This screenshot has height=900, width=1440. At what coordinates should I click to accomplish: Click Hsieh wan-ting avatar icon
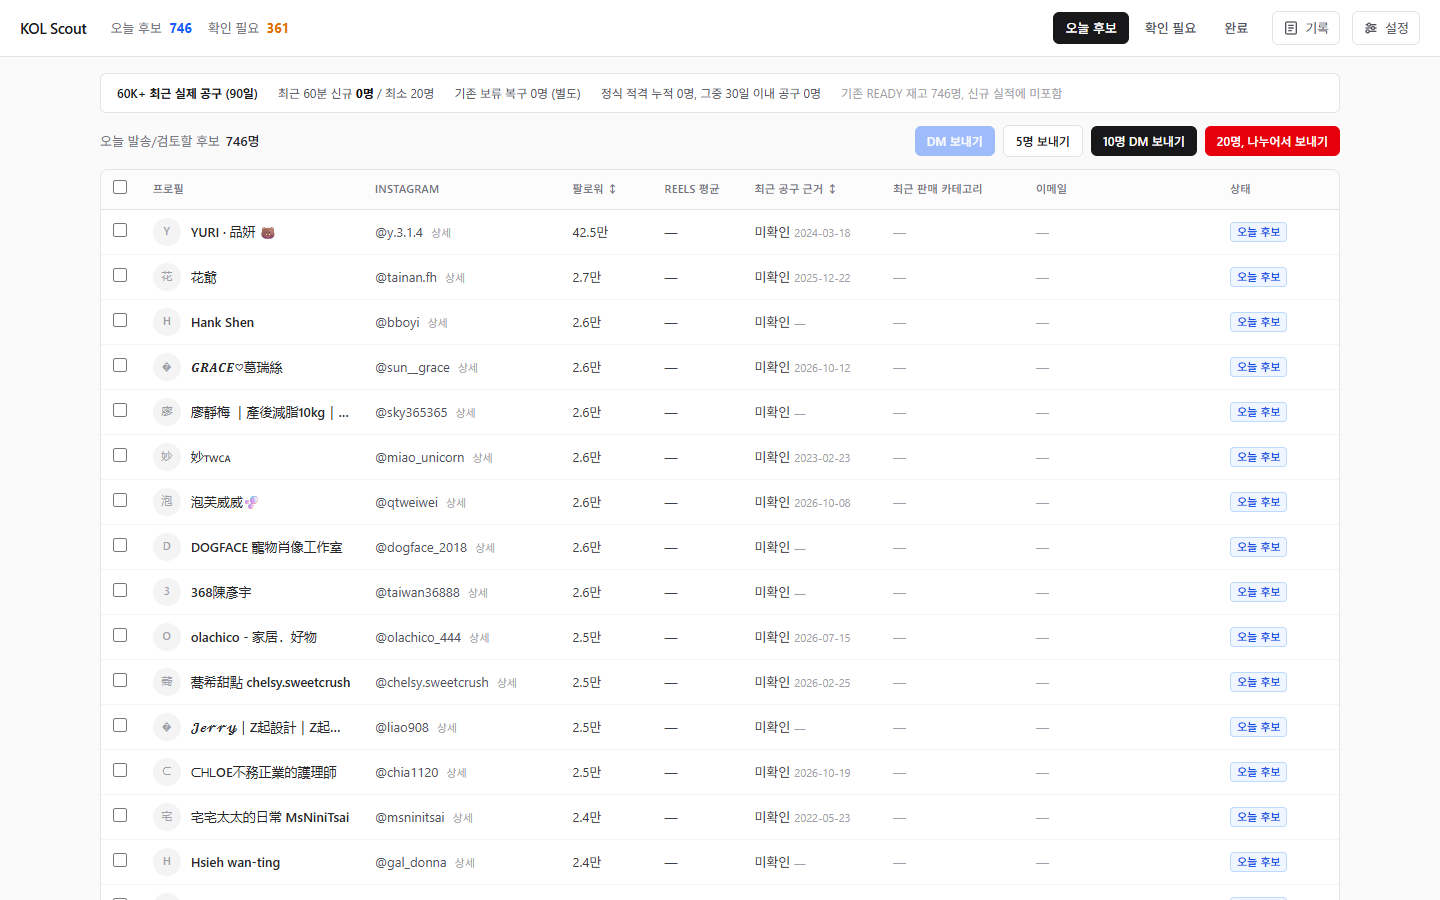[x=167, y=862]
